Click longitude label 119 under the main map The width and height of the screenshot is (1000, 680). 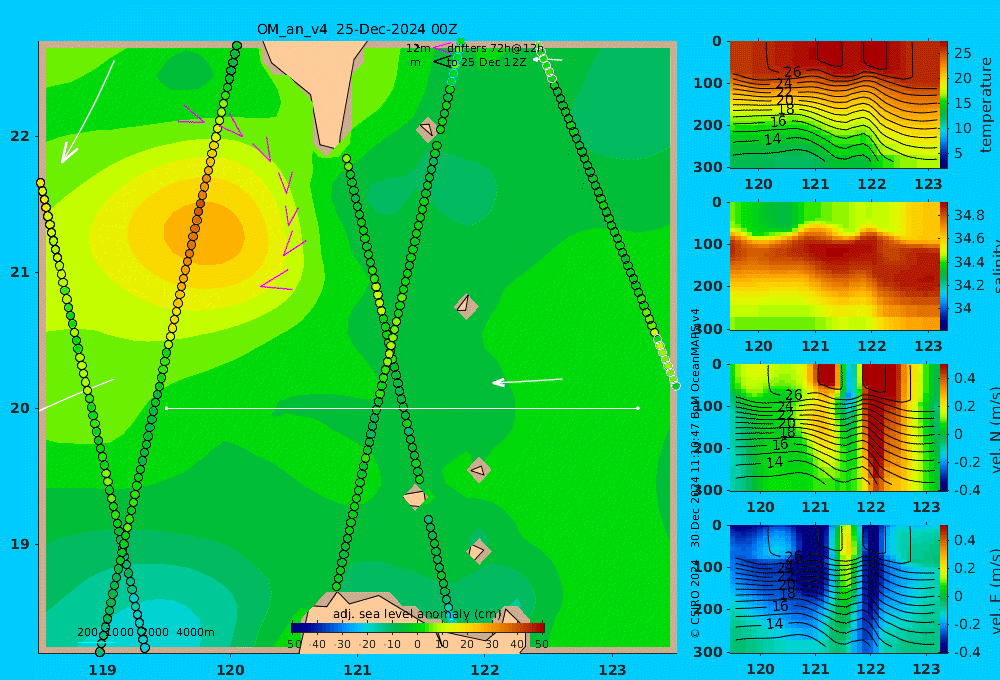pos(103,670)
